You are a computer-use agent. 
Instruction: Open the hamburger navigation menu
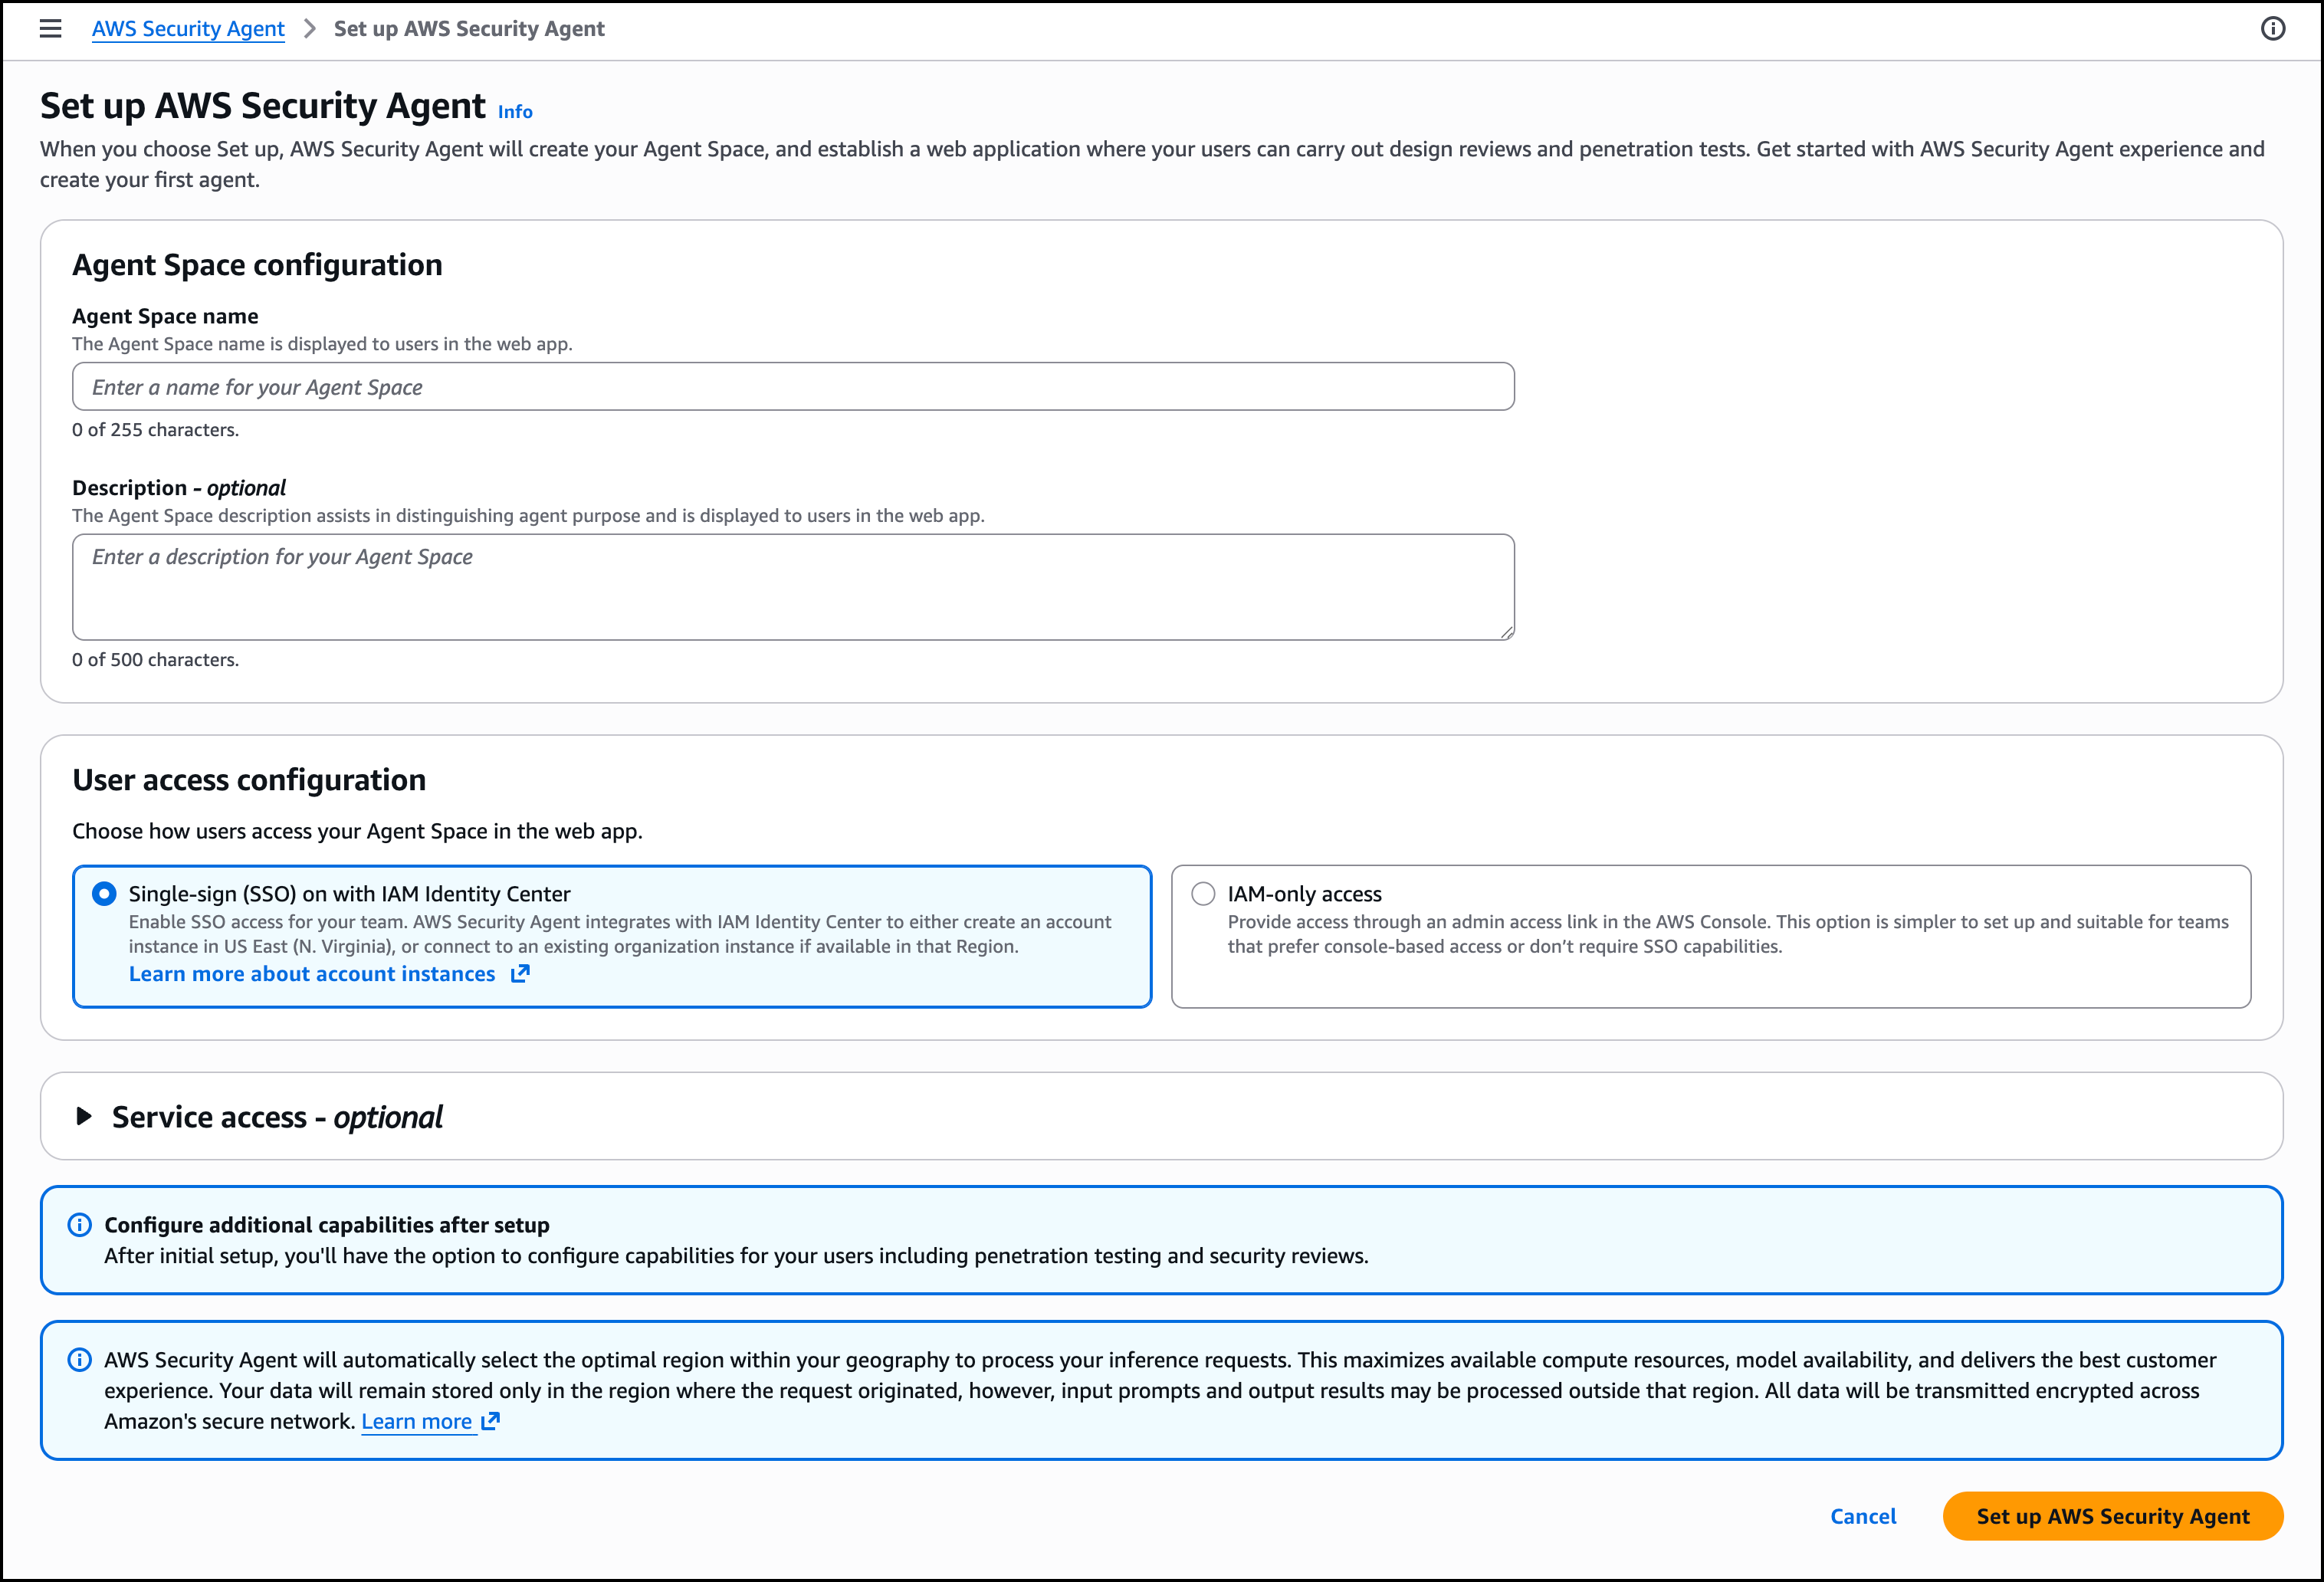click(x=50, y=29)
